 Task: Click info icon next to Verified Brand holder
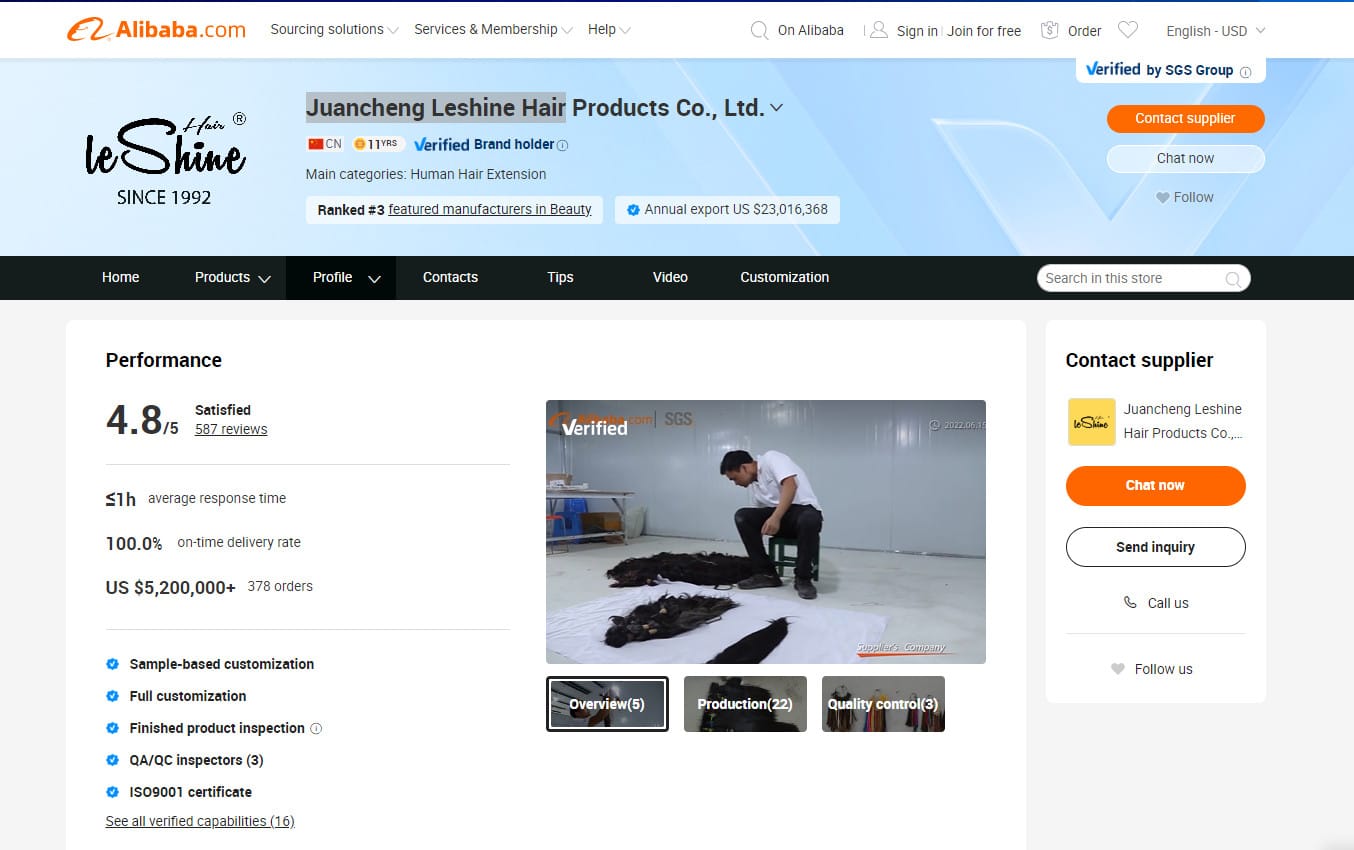tap(562, 145)
